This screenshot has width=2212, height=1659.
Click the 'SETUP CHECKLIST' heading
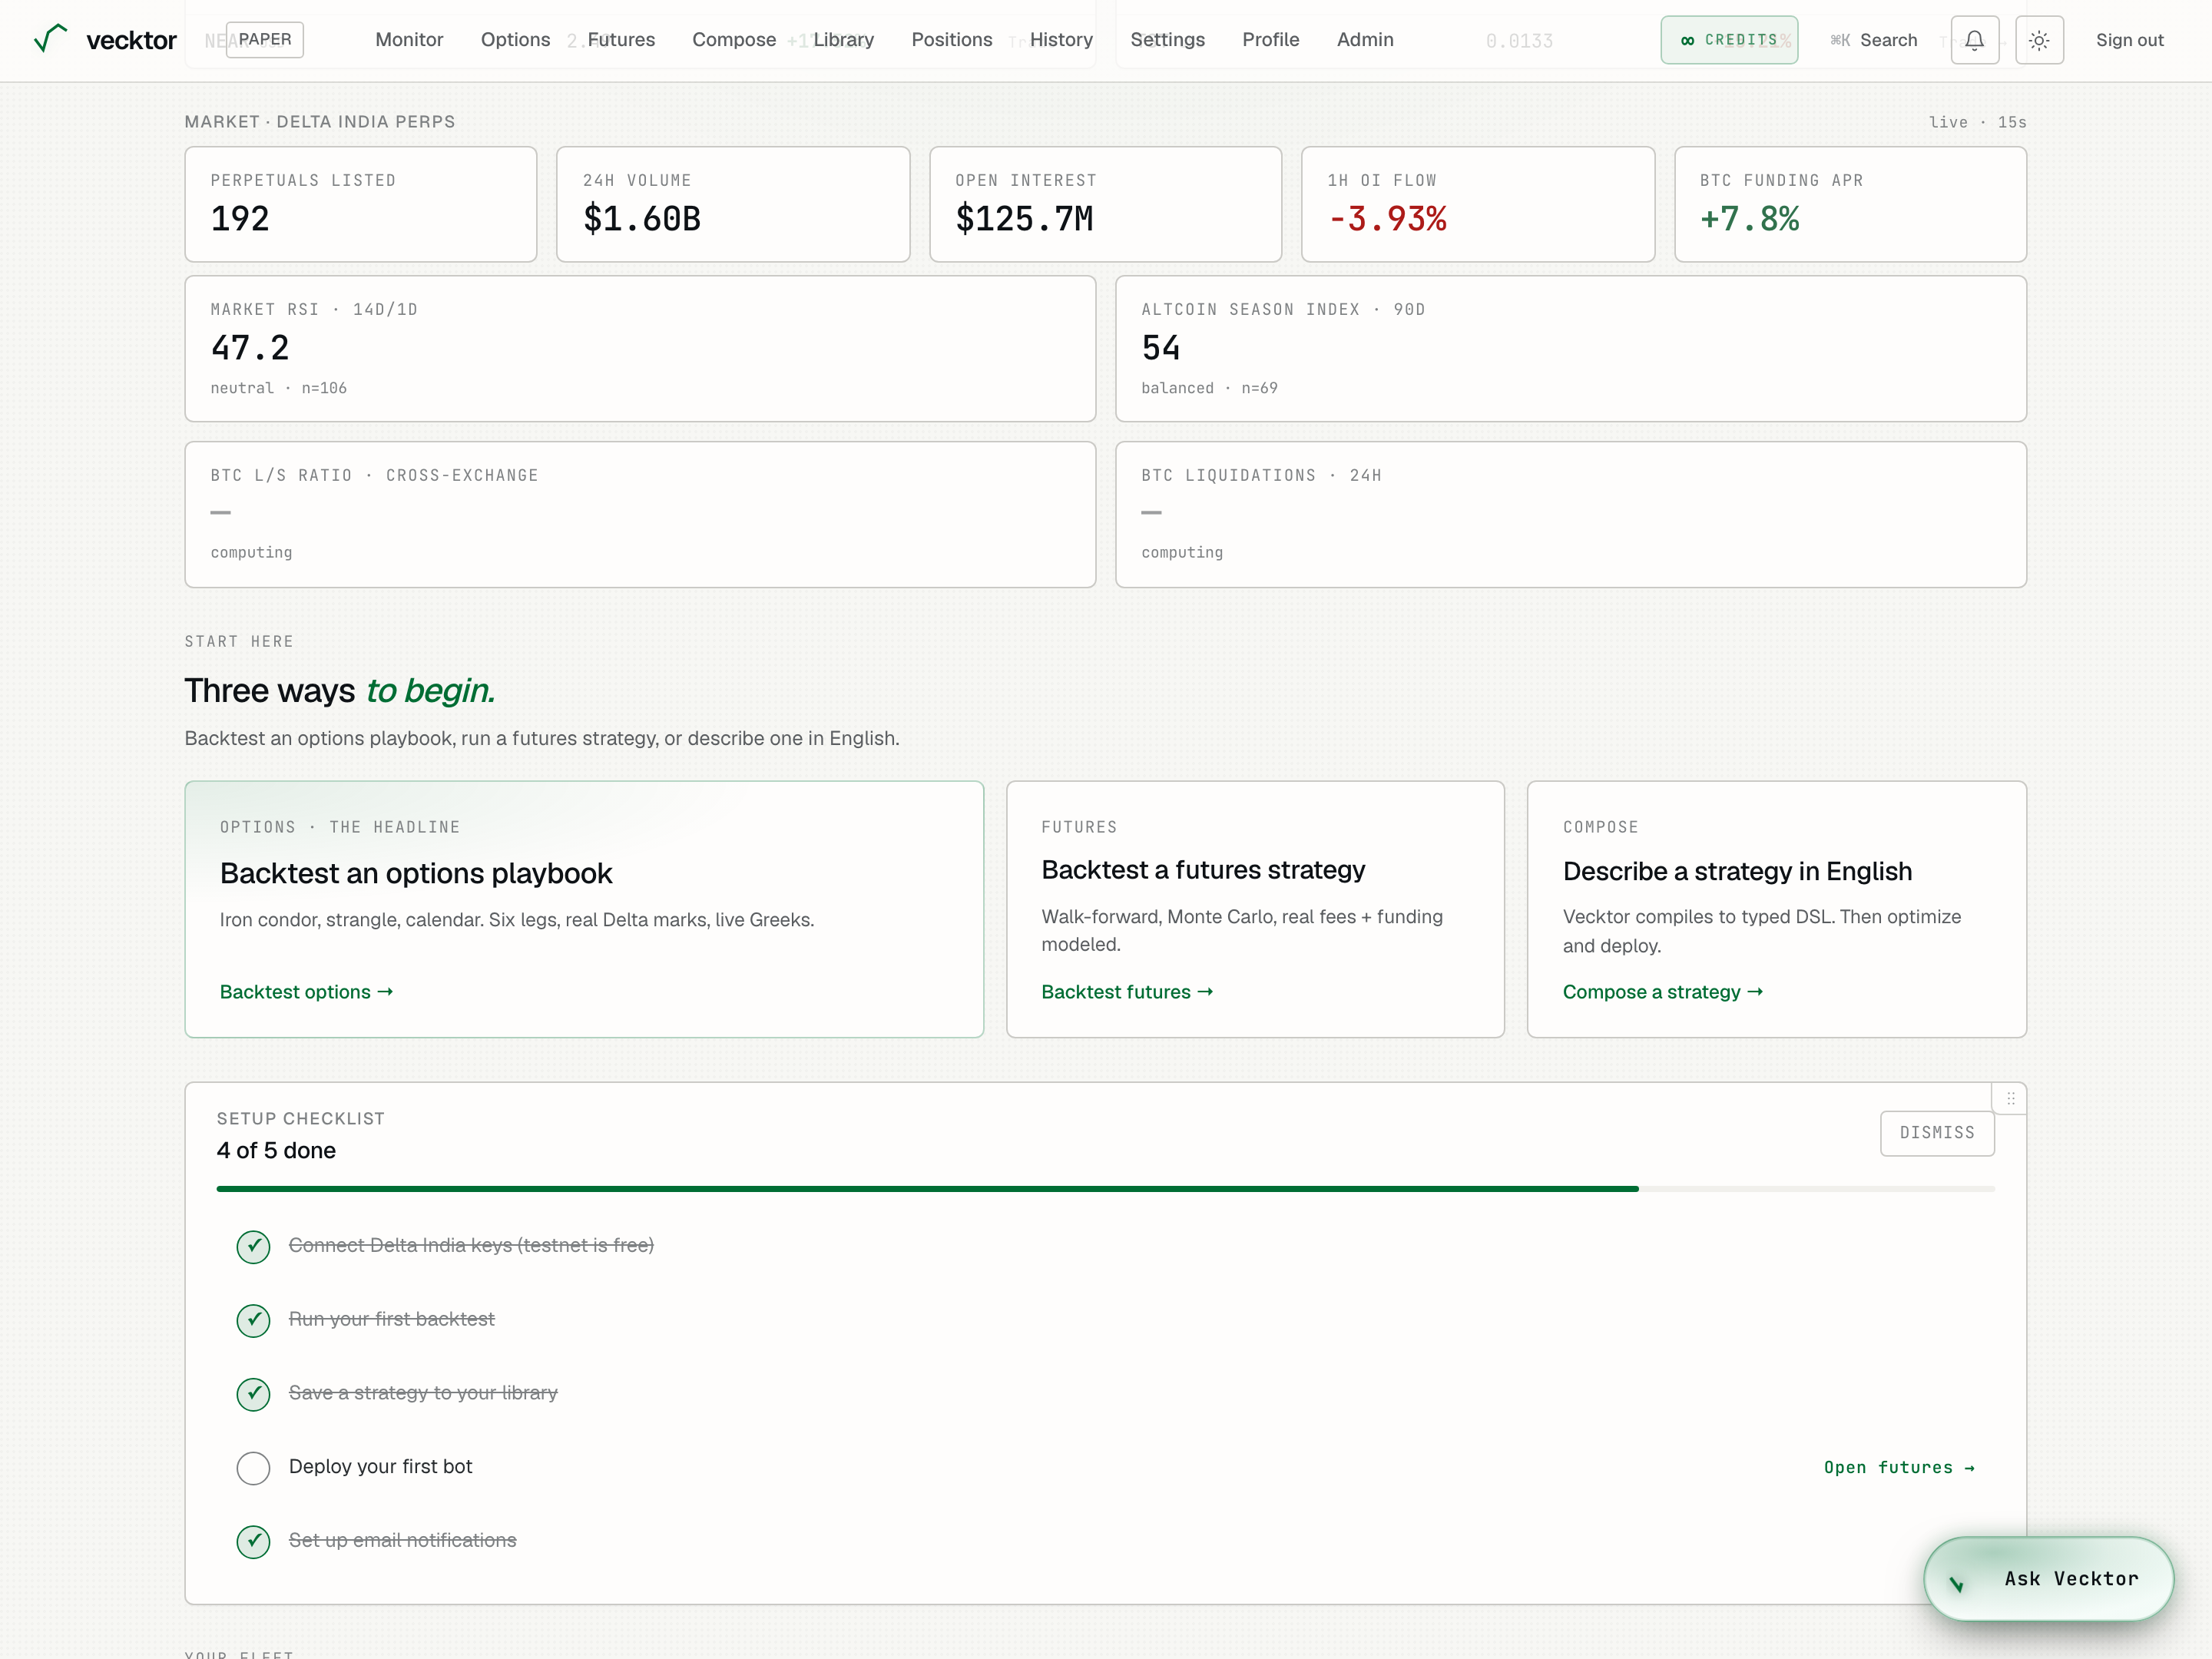301,1119
